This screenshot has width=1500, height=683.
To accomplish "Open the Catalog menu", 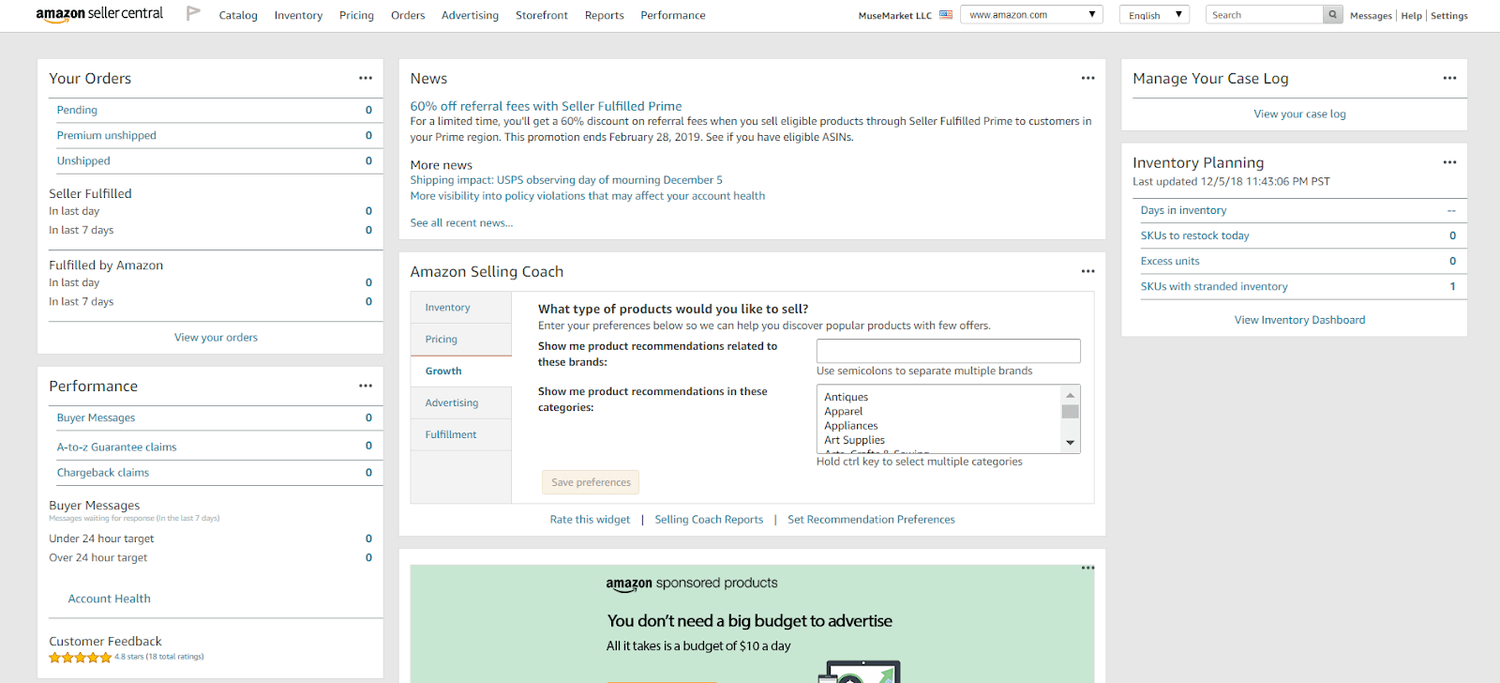I will (x=238, y=15).
